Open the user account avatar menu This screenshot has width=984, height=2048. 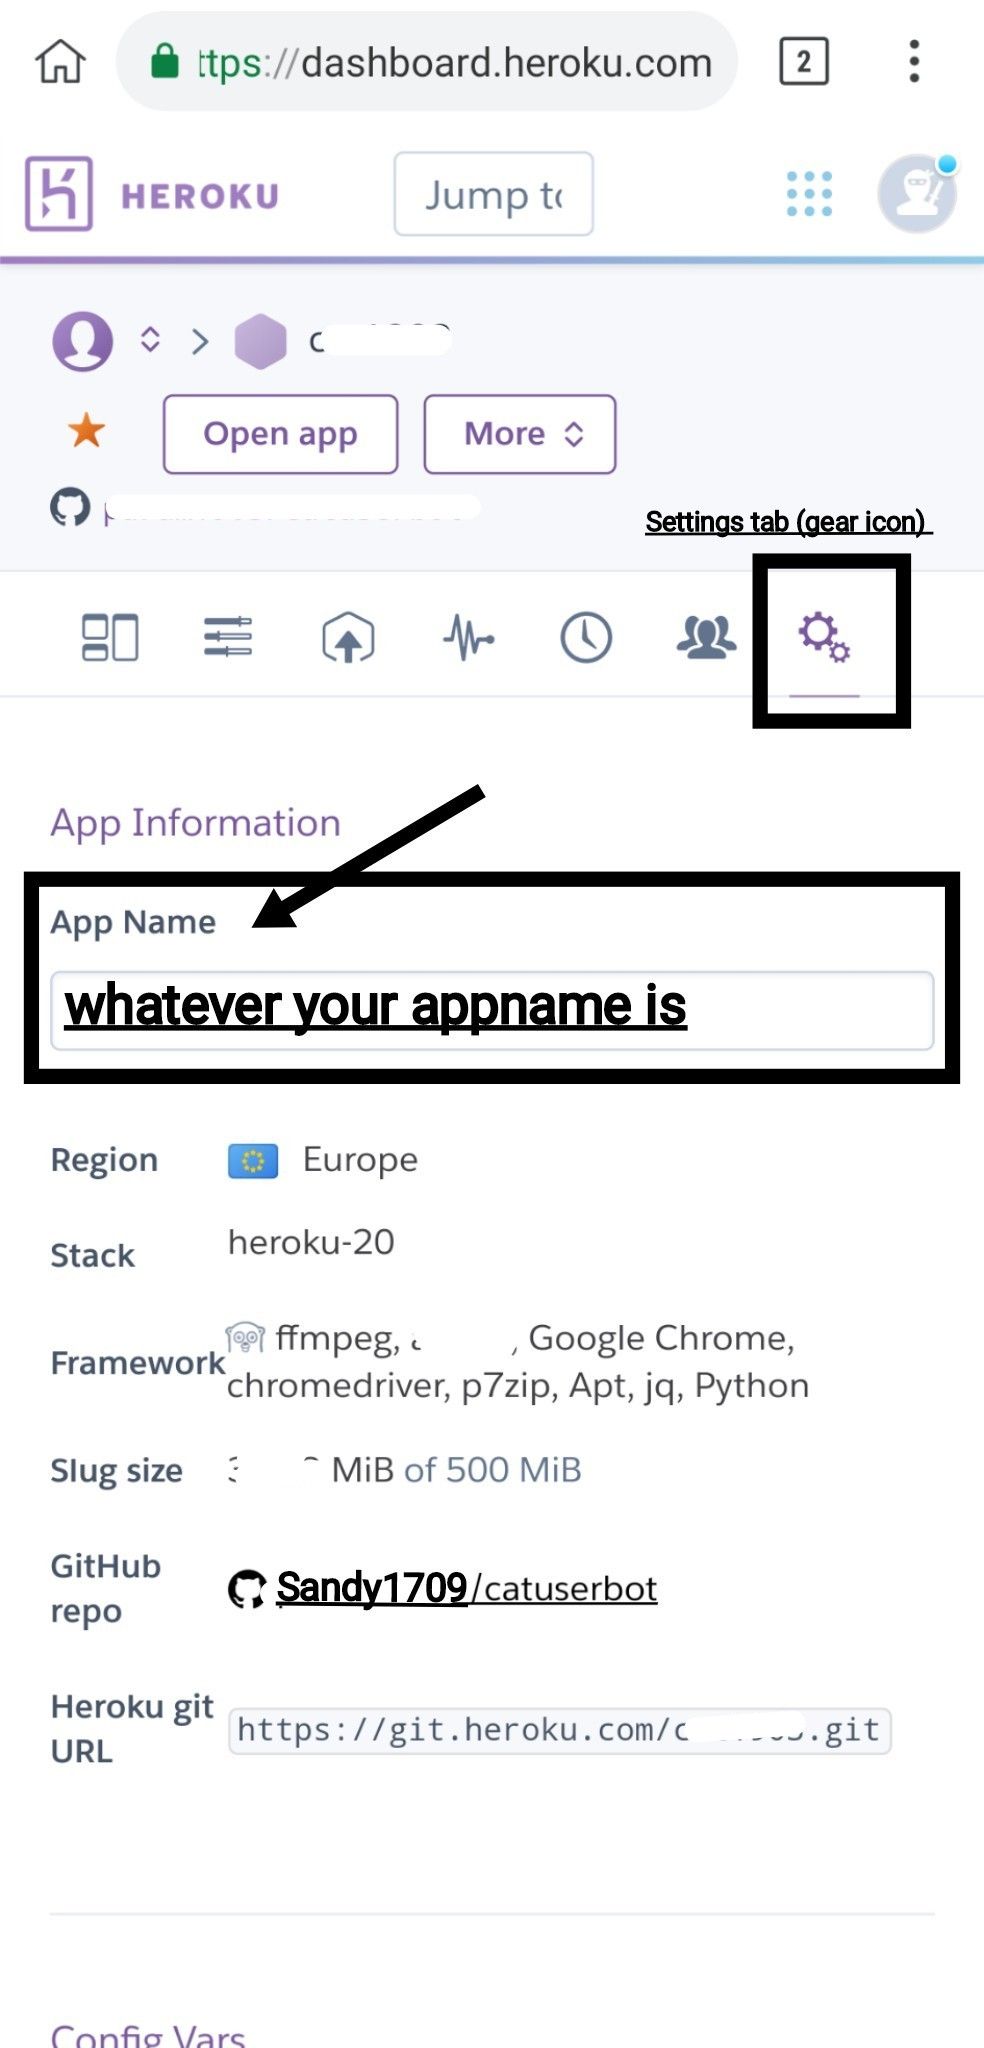(917, 194)
